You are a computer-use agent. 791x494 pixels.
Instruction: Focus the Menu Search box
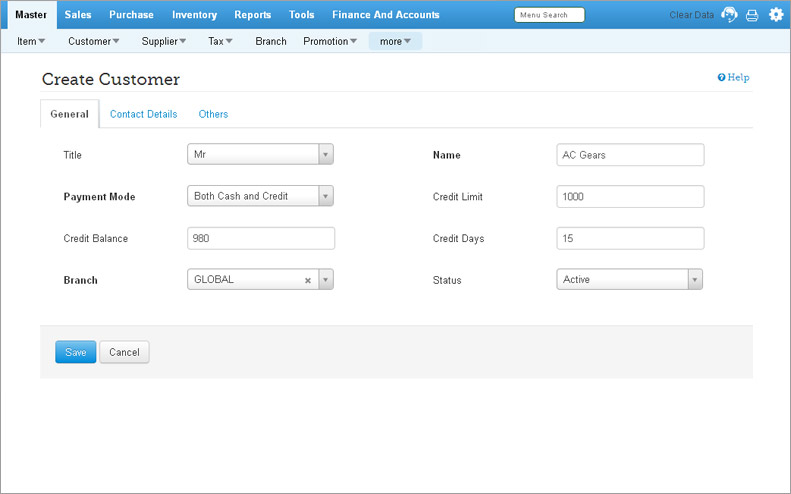tap(549, 15)
